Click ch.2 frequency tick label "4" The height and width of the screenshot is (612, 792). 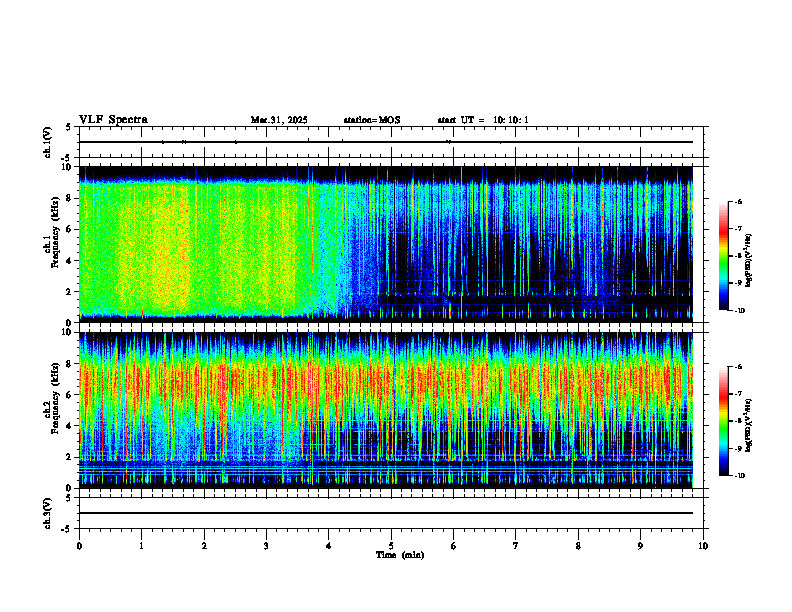coord(69,426)
